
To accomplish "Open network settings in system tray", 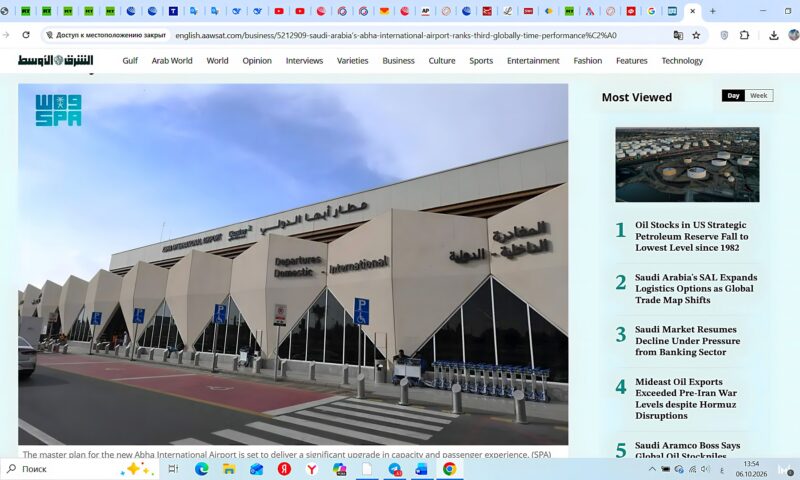I will (692, 469).
